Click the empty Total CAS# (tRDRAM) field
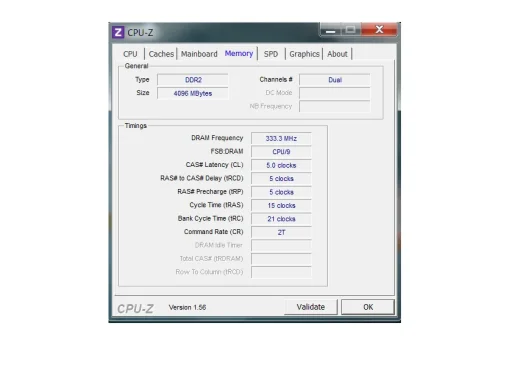Screen dimensions: 512x384 (281, 259)
